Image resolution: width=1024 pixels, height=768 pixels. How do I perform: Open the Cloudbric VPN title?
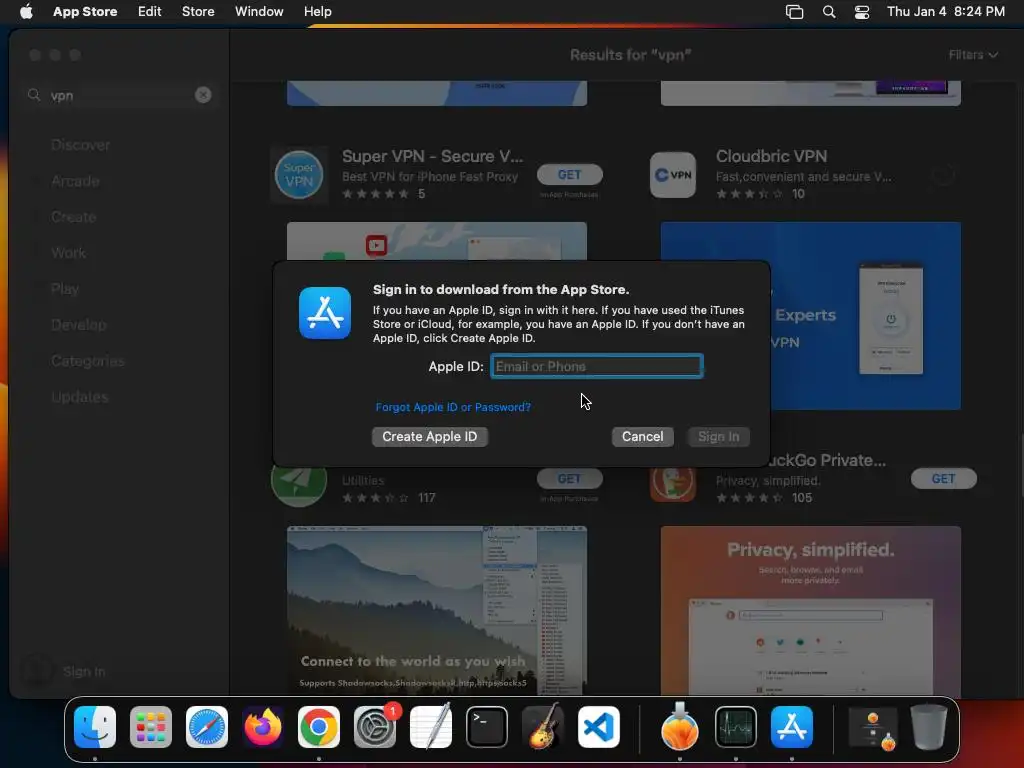coord(771,156)
